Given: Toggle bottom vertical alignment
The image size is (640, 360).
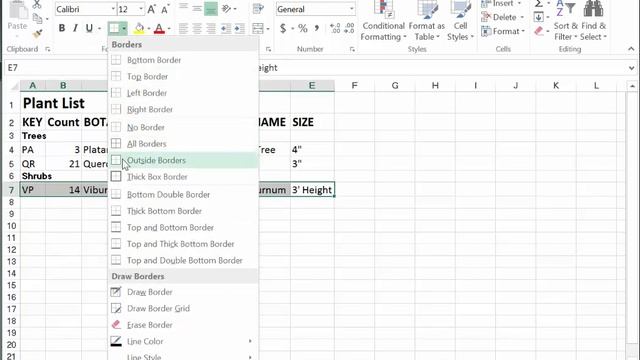Looking at the screenshot, I should [211, 9].
